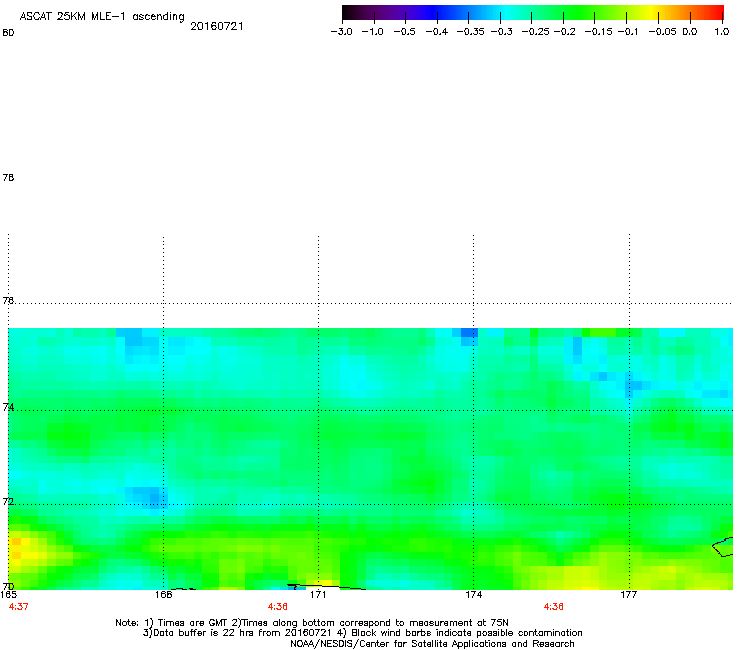Click the '-0.35' colorbar label
The height and width of the screenshot is (650, 740).
click(x=471, y=32)
